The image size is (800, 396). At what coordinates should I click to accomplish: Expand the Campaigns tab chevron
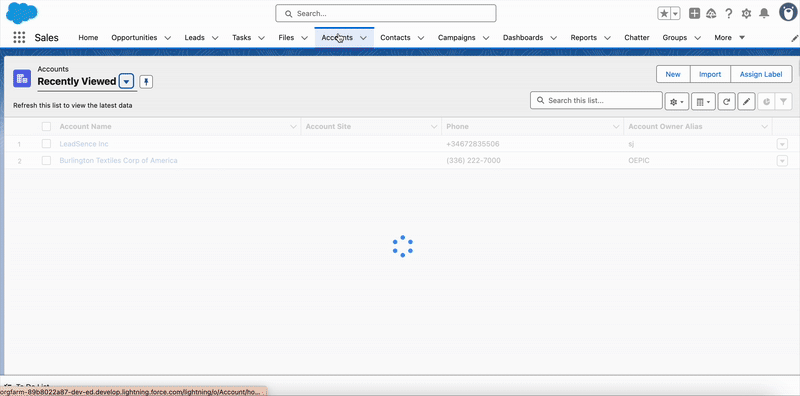click(x=486, y=38)
